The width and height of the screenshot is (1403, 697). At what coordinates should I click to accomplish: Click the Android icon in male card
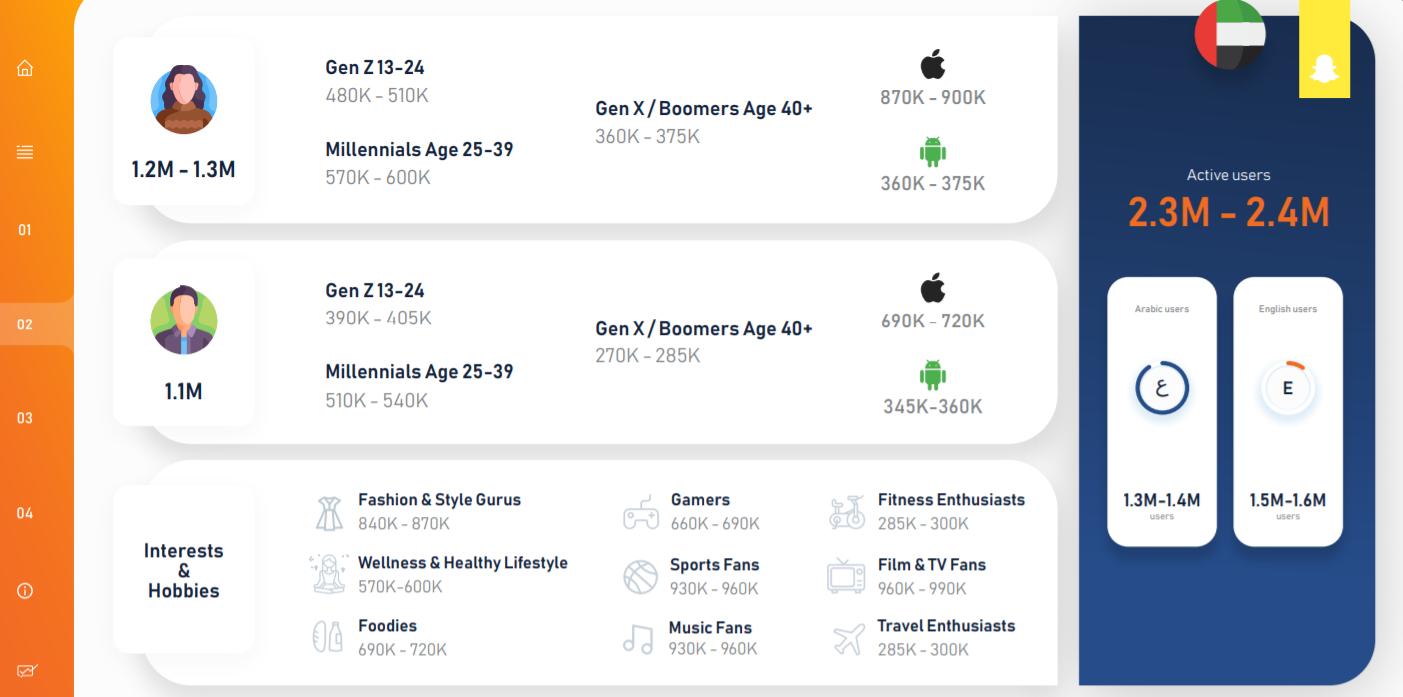click(x=933, y=375)
